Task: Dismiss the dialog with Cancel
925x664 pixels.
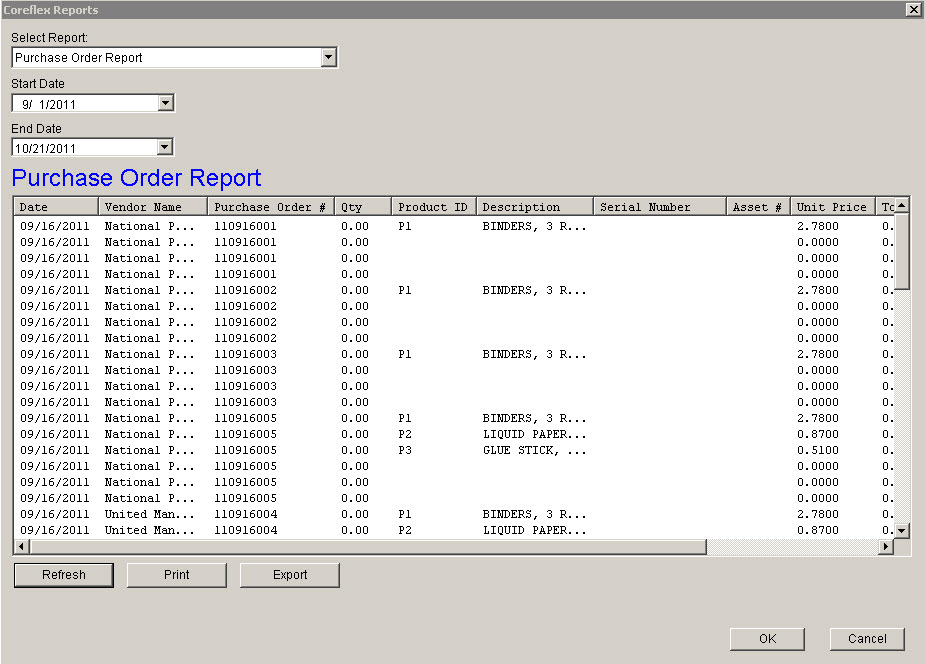Action: (867, 639)
